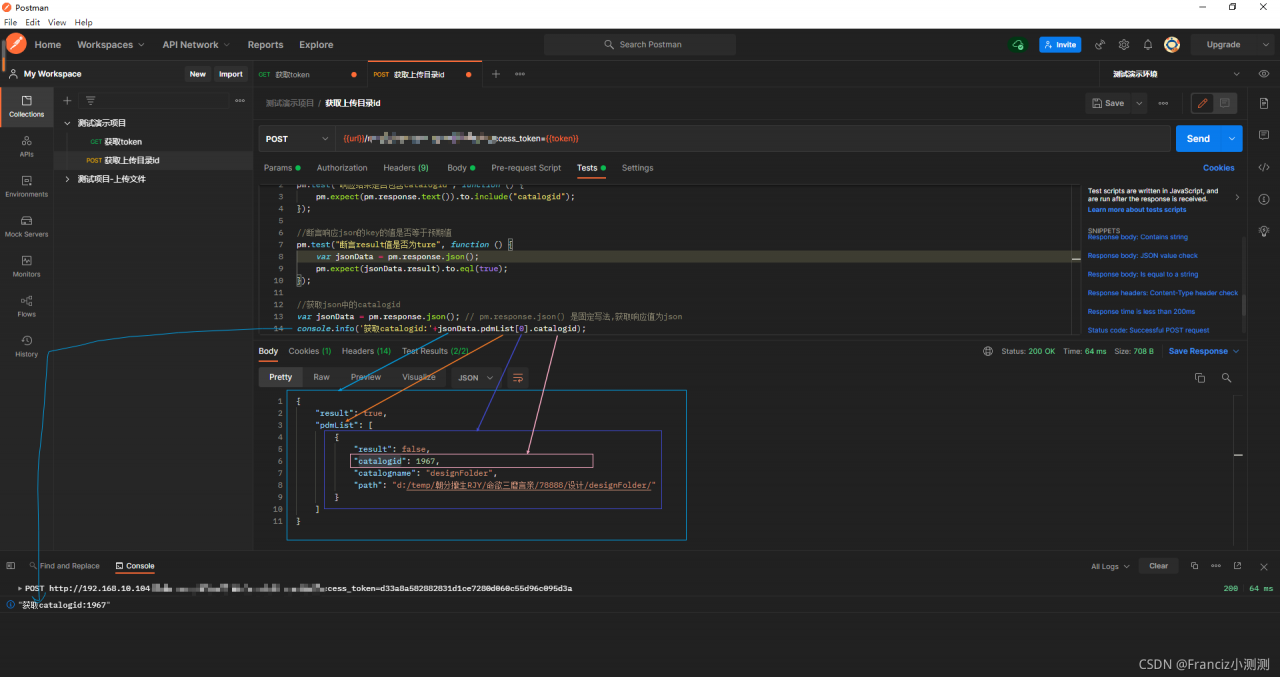Insert the Status code: Successful POST request snippet
Viewport: 1280px width, 677px height.
[x=1148, y=330]
